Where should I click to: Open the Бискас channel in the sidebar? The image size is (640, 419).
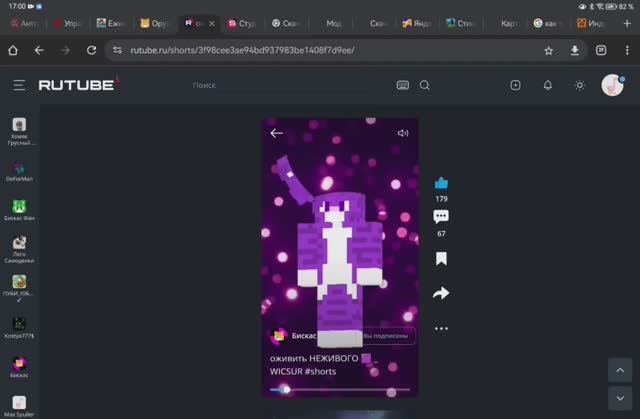point(19,367)
